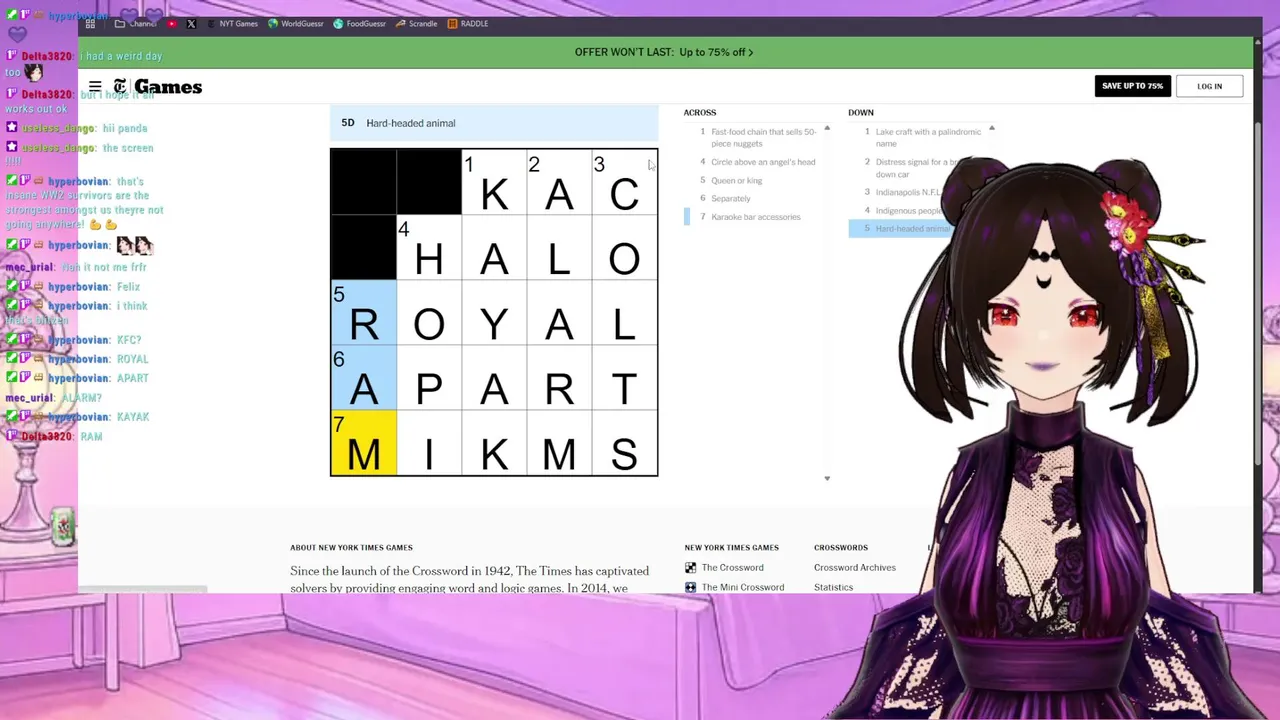Screen dimensions: 1280x720
Task: Click the ACROSS clue list heading
Action: click(700, 113)
